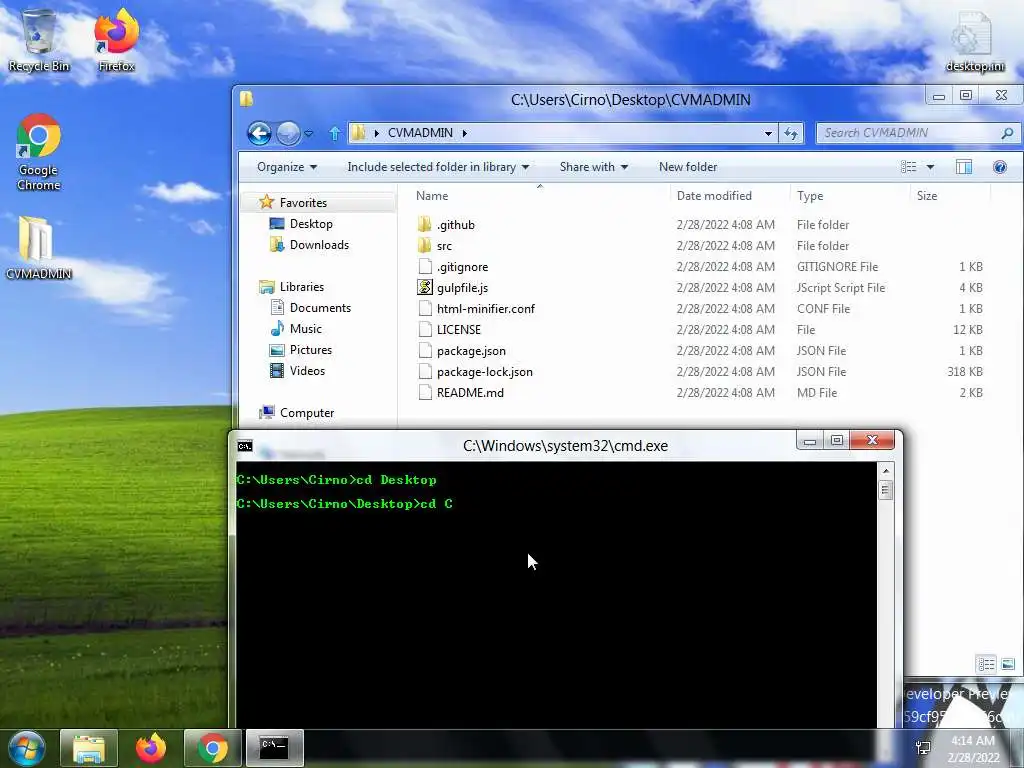The height and width of the screenshot is (768, 1024).
Task: Select the README.md file
Action: [470, 392]
